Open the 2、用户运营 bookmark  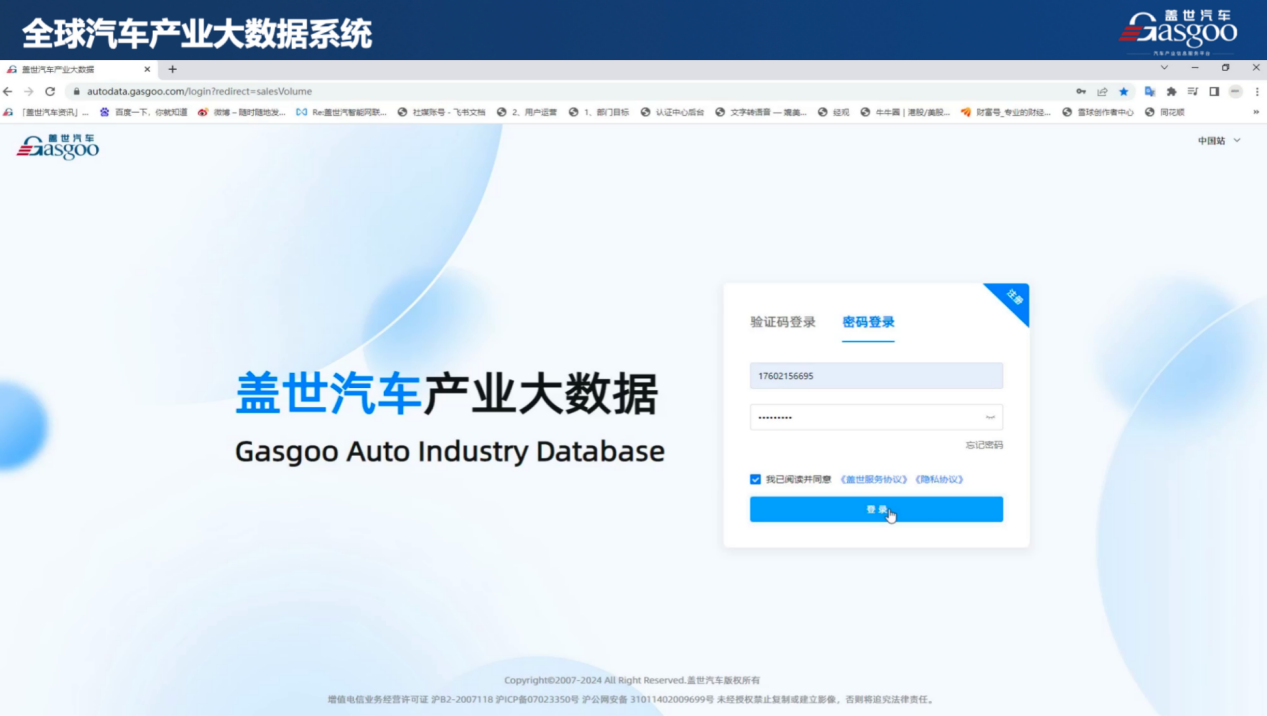point(527,112)
